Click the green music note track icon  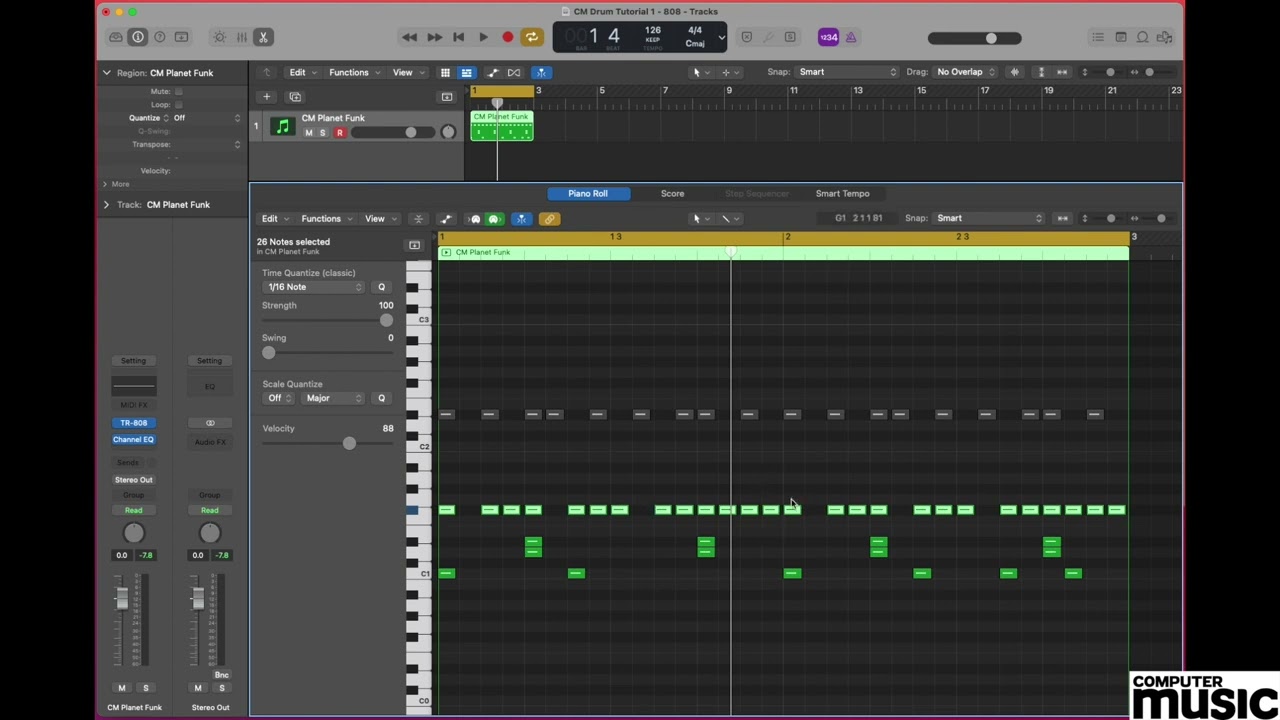[x=282, y=127]
